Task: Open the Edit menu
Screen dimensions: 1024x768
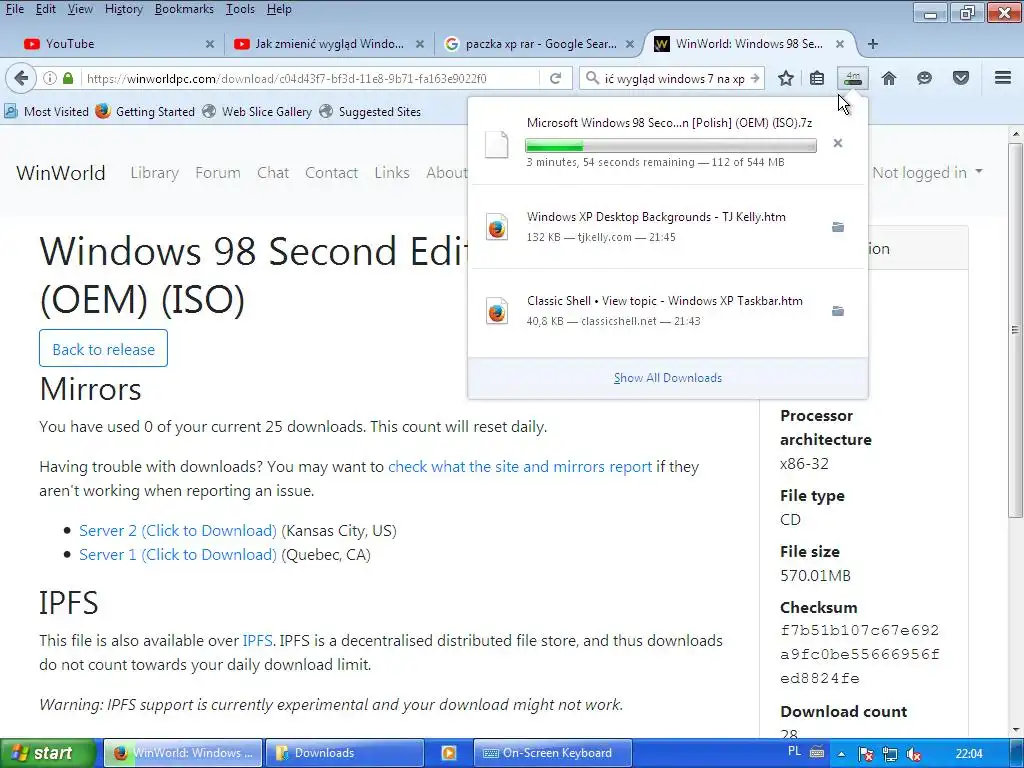Action: point(46,9)
